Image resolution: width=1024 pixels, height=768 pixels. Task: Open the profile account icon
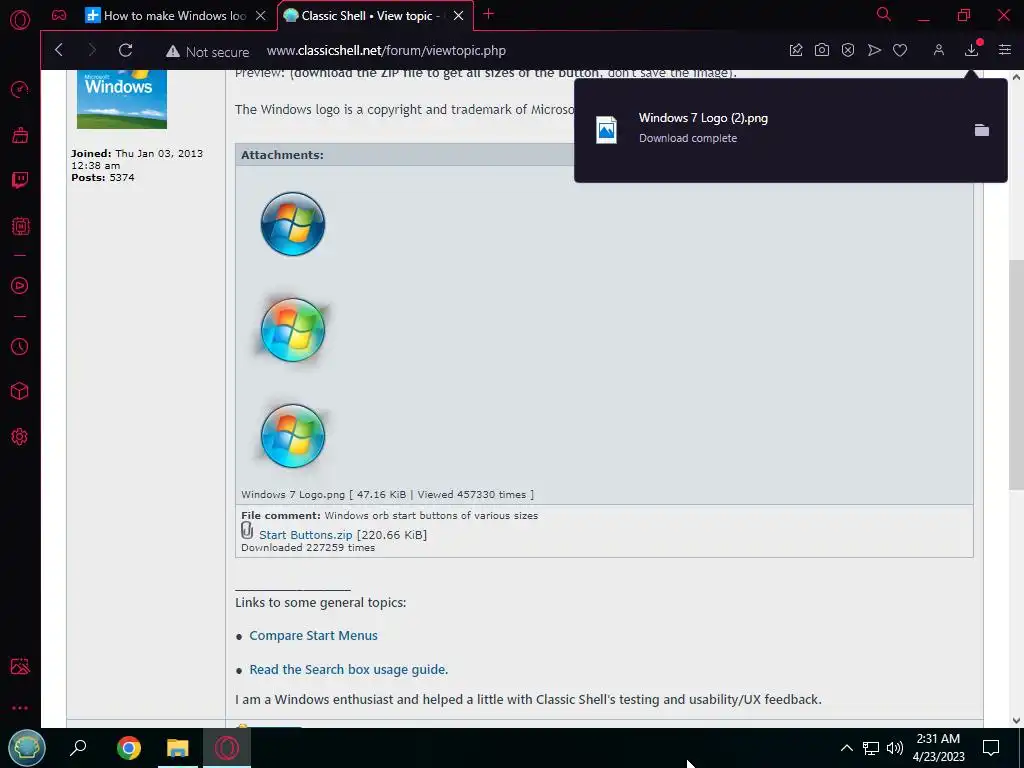[x=938, y=50]
